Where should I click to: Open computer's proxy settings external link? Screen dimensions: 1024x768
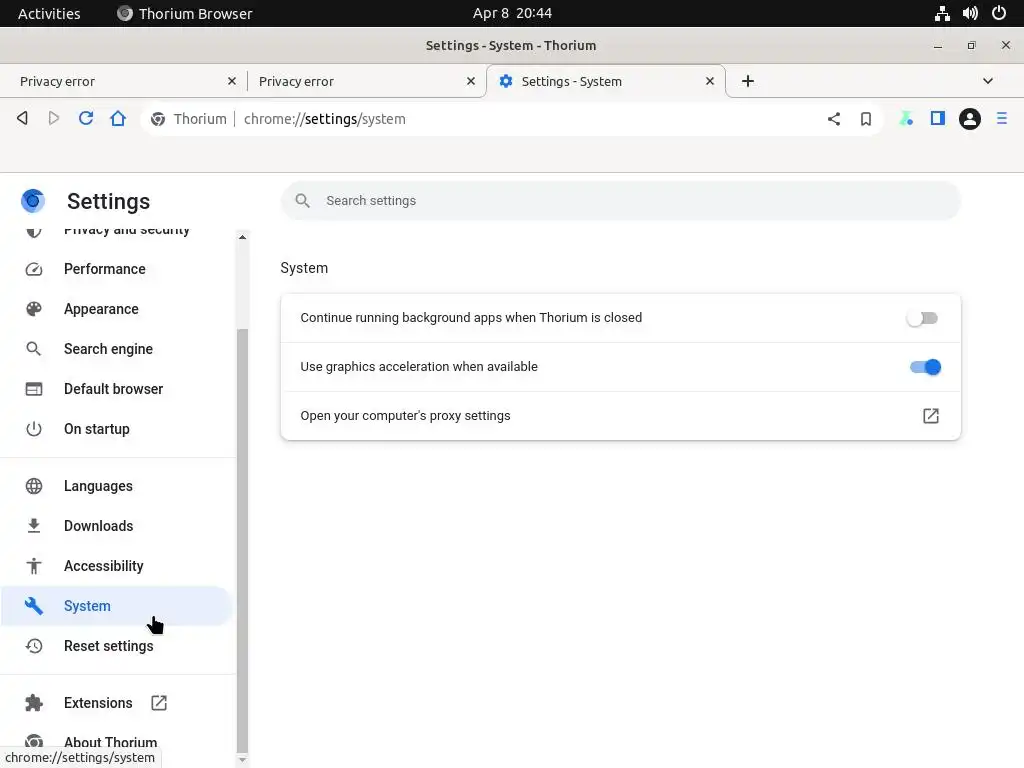click(x=931, y=416)
